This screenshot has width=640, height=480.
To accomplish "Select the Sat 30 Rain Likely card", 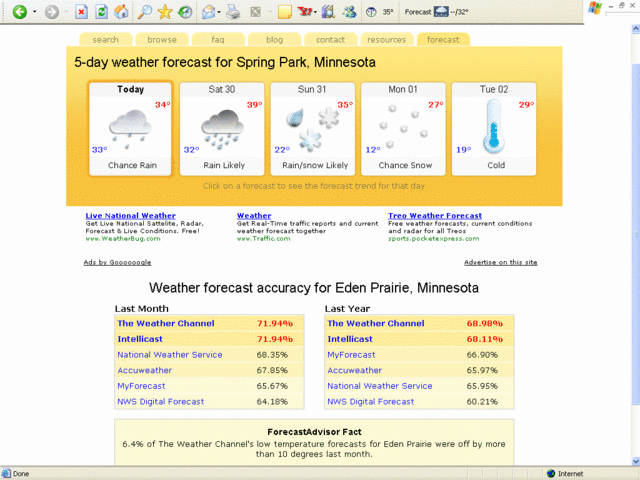I will point(222,129).
